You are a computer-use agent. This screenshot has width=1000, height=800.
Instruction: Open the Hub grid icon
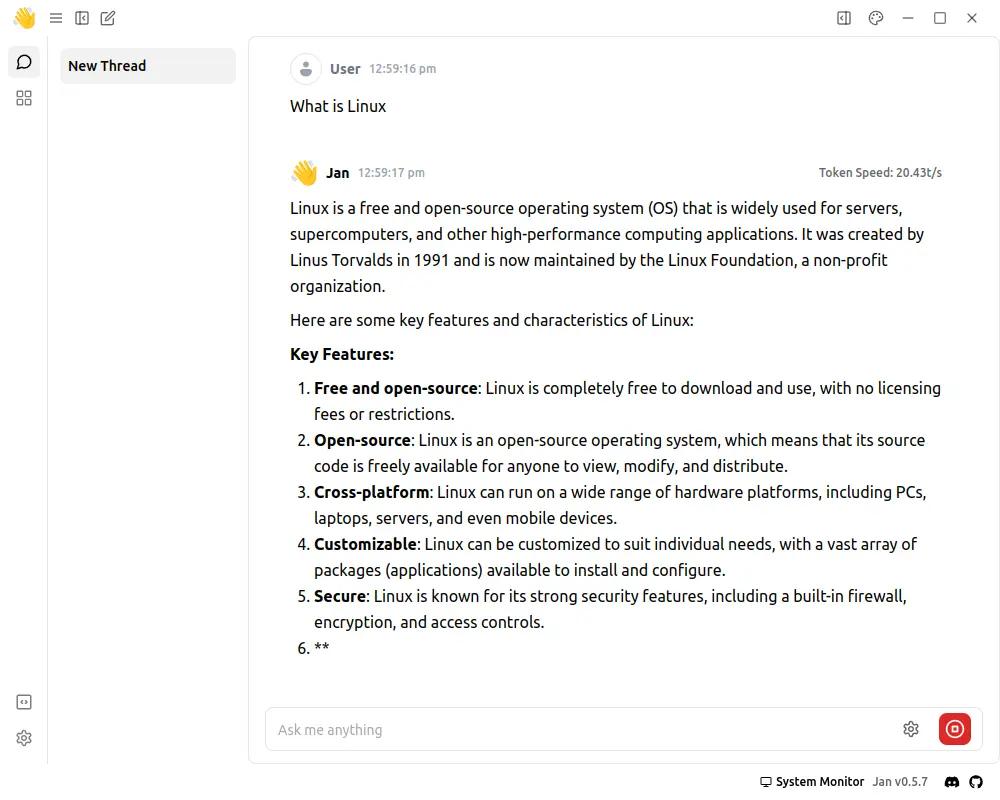24,98
